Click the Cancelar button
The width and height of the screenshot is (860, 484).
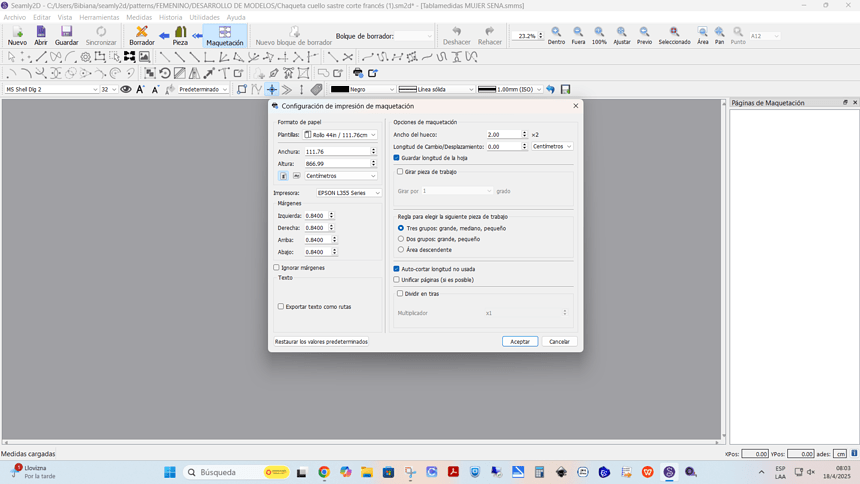click(x=559, y=341)
